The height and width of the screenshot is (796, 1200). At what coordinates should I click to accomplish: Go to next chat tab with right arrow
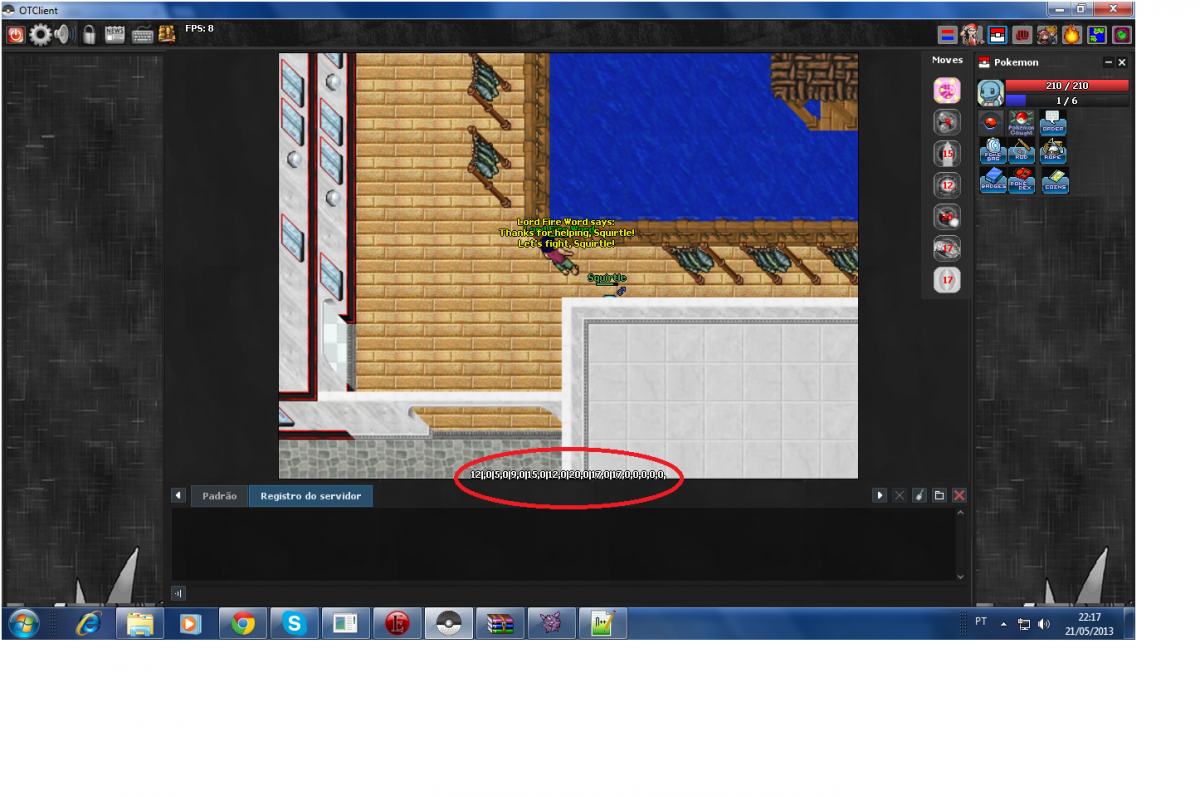[880, 496]
